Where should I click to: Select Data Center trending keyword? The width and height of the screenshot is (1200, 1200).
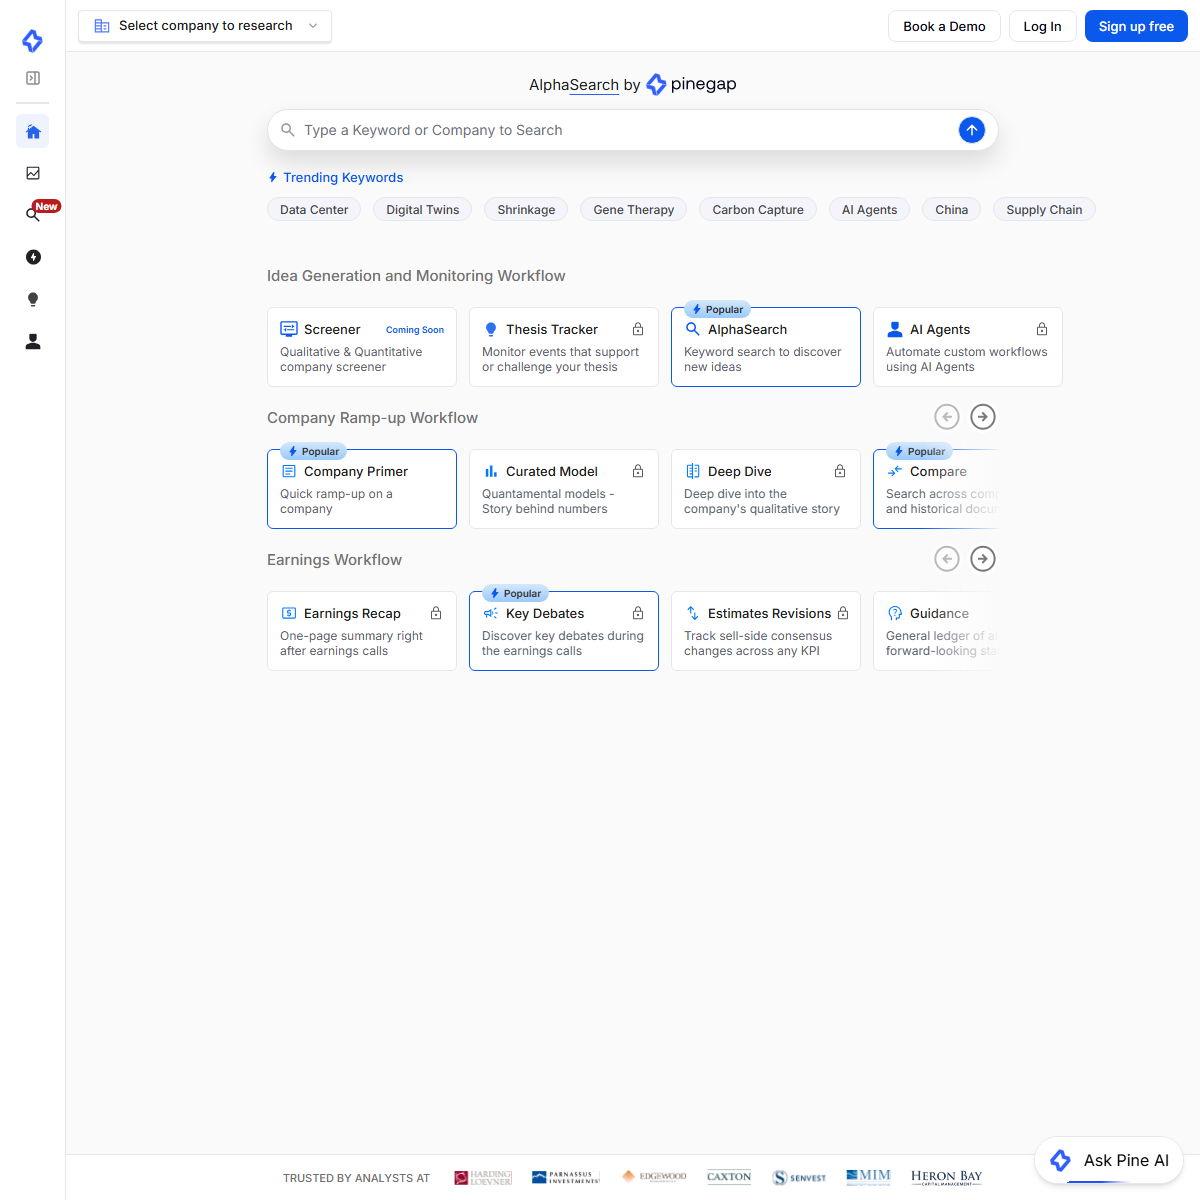pos(314,209)
